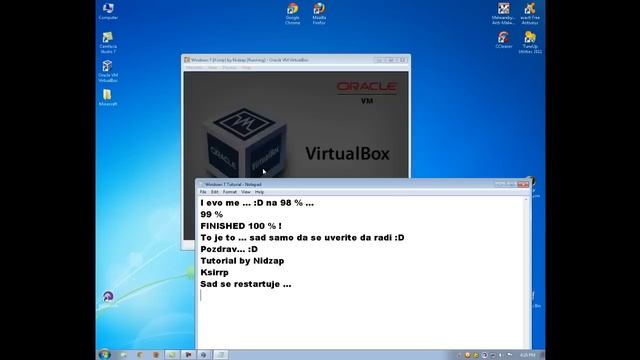The width and height of the screenshot is (640, 360).
Task: Click the "Tutorial by Nidzap" line in Notepad
Action: [x=242, y=261]
